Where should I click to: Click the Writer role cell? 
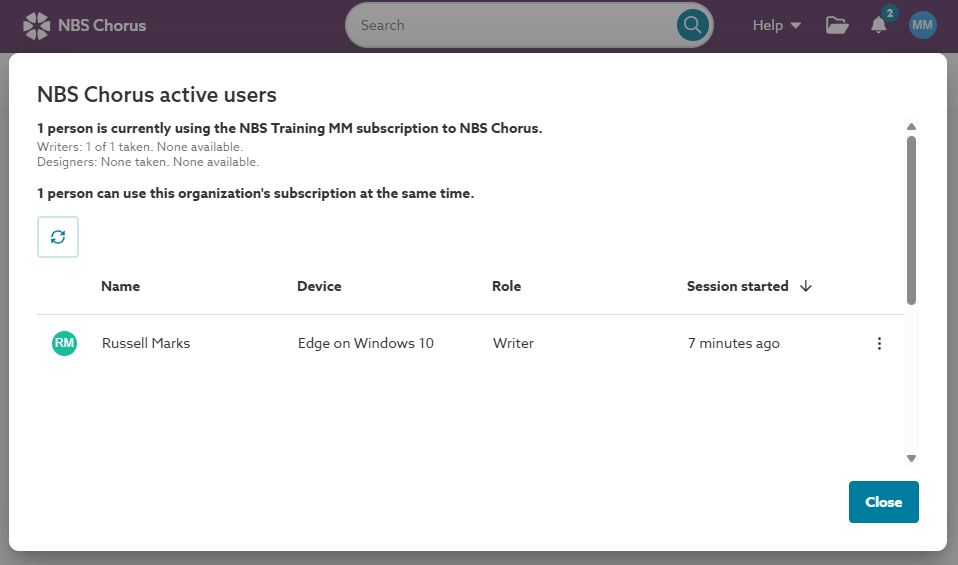(x=513, y=343)
